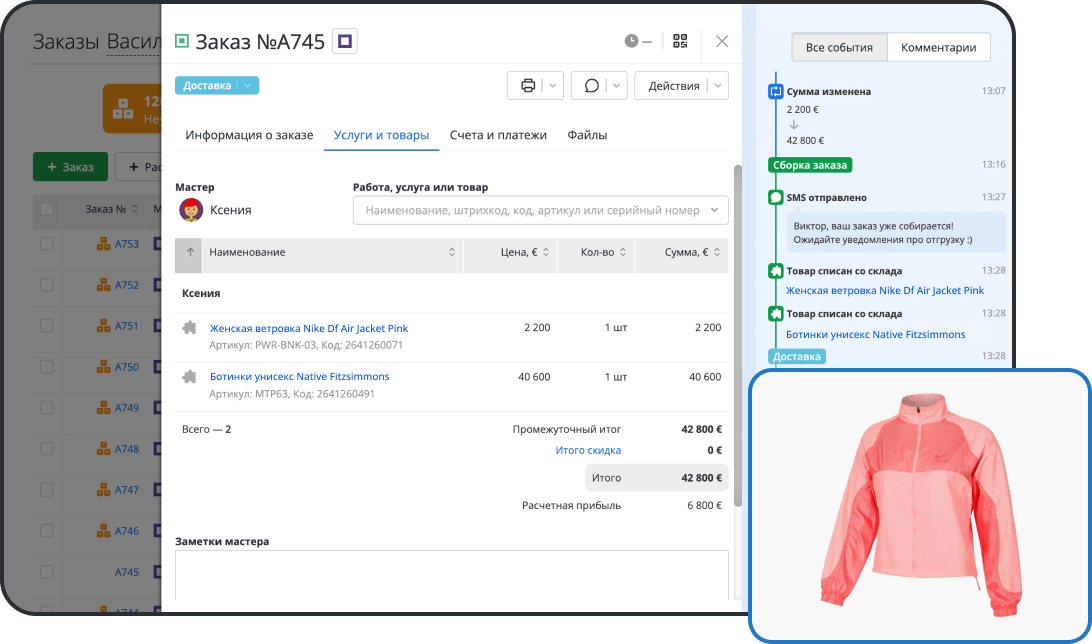Click the 'Сумма изменена' event icon in timeline
The image size is (1092, 644).
point(775,91)
